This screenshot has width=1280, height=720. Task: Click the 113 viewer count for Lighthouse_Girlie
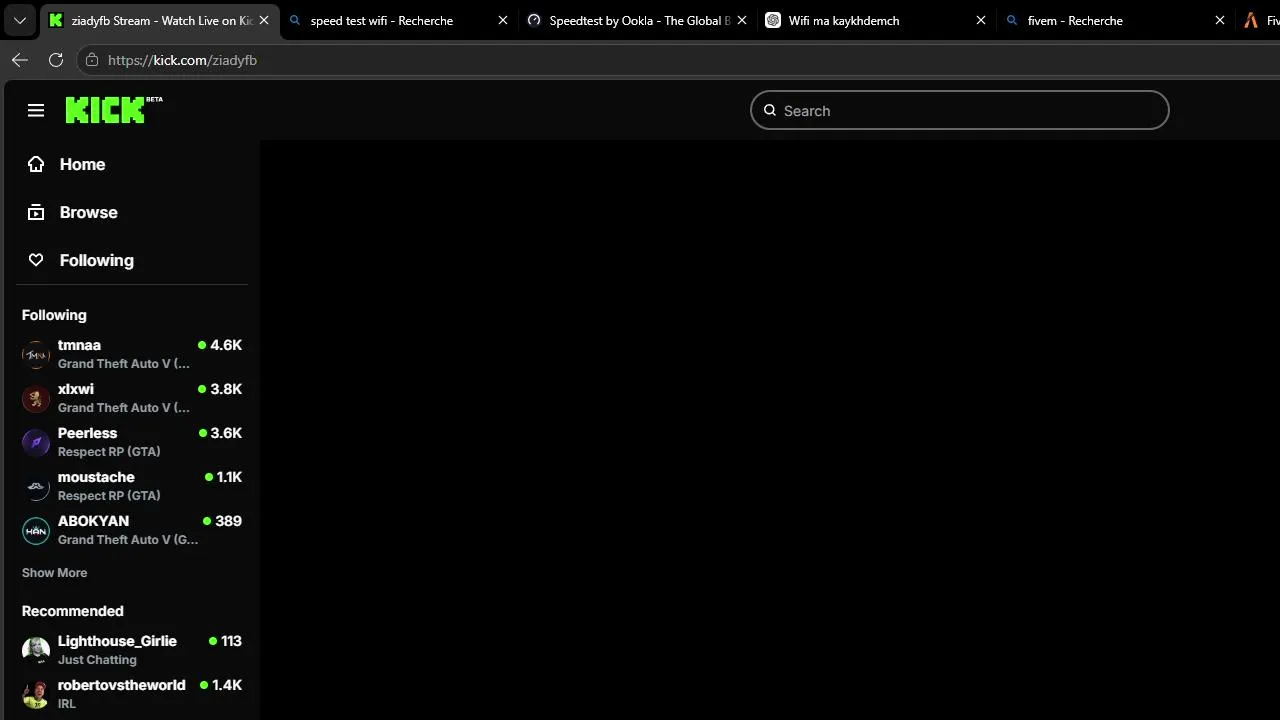coord(231,641)
